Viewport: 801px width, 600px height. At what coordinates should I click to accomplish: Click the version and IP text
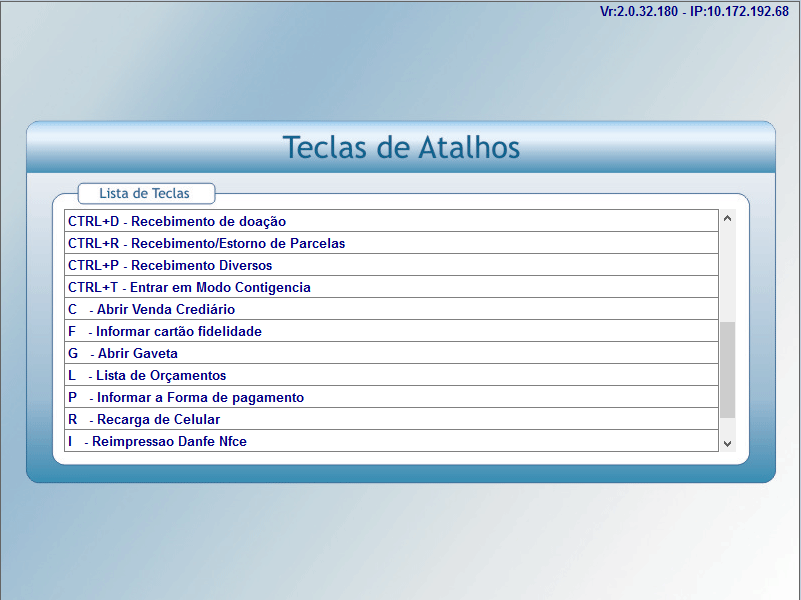tap(694, 11)
